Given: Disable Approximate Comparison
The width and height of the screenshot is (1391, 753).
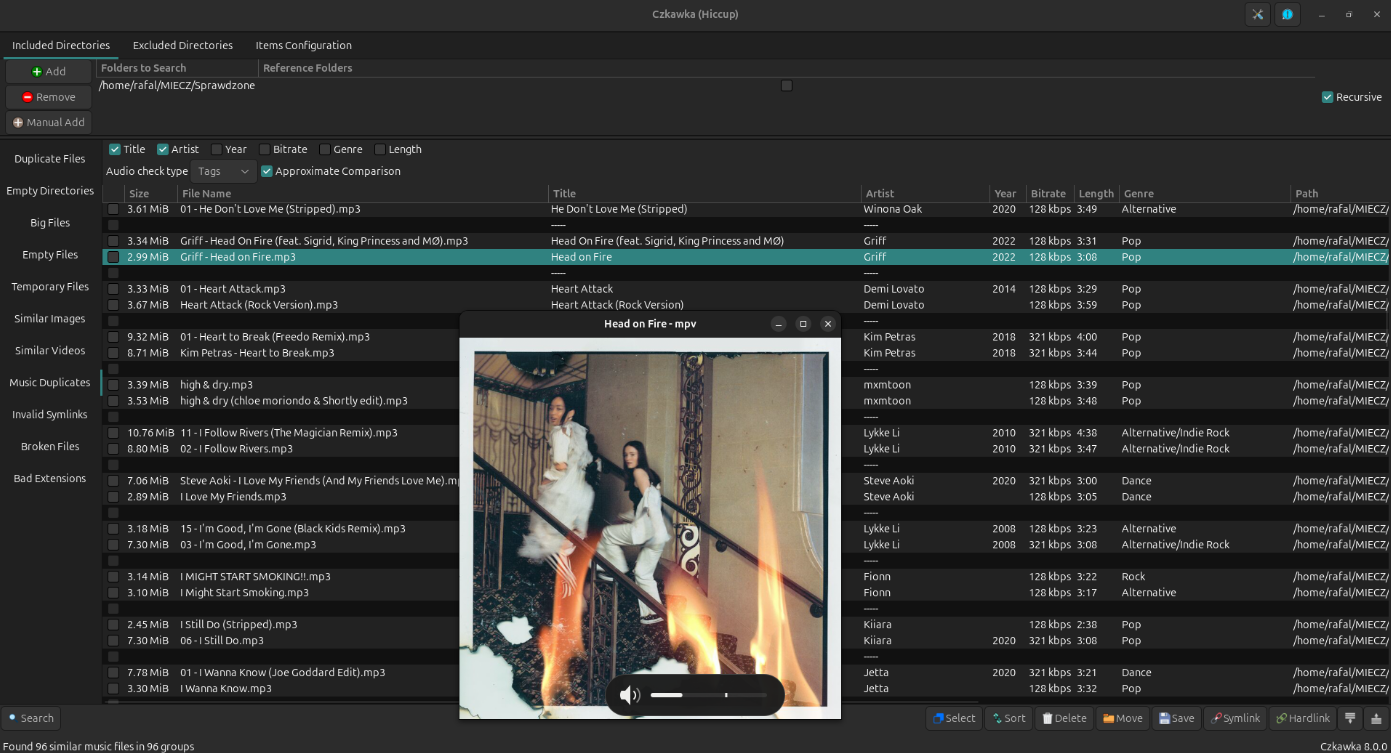Looking at the screenshot, I should [266, 171].
